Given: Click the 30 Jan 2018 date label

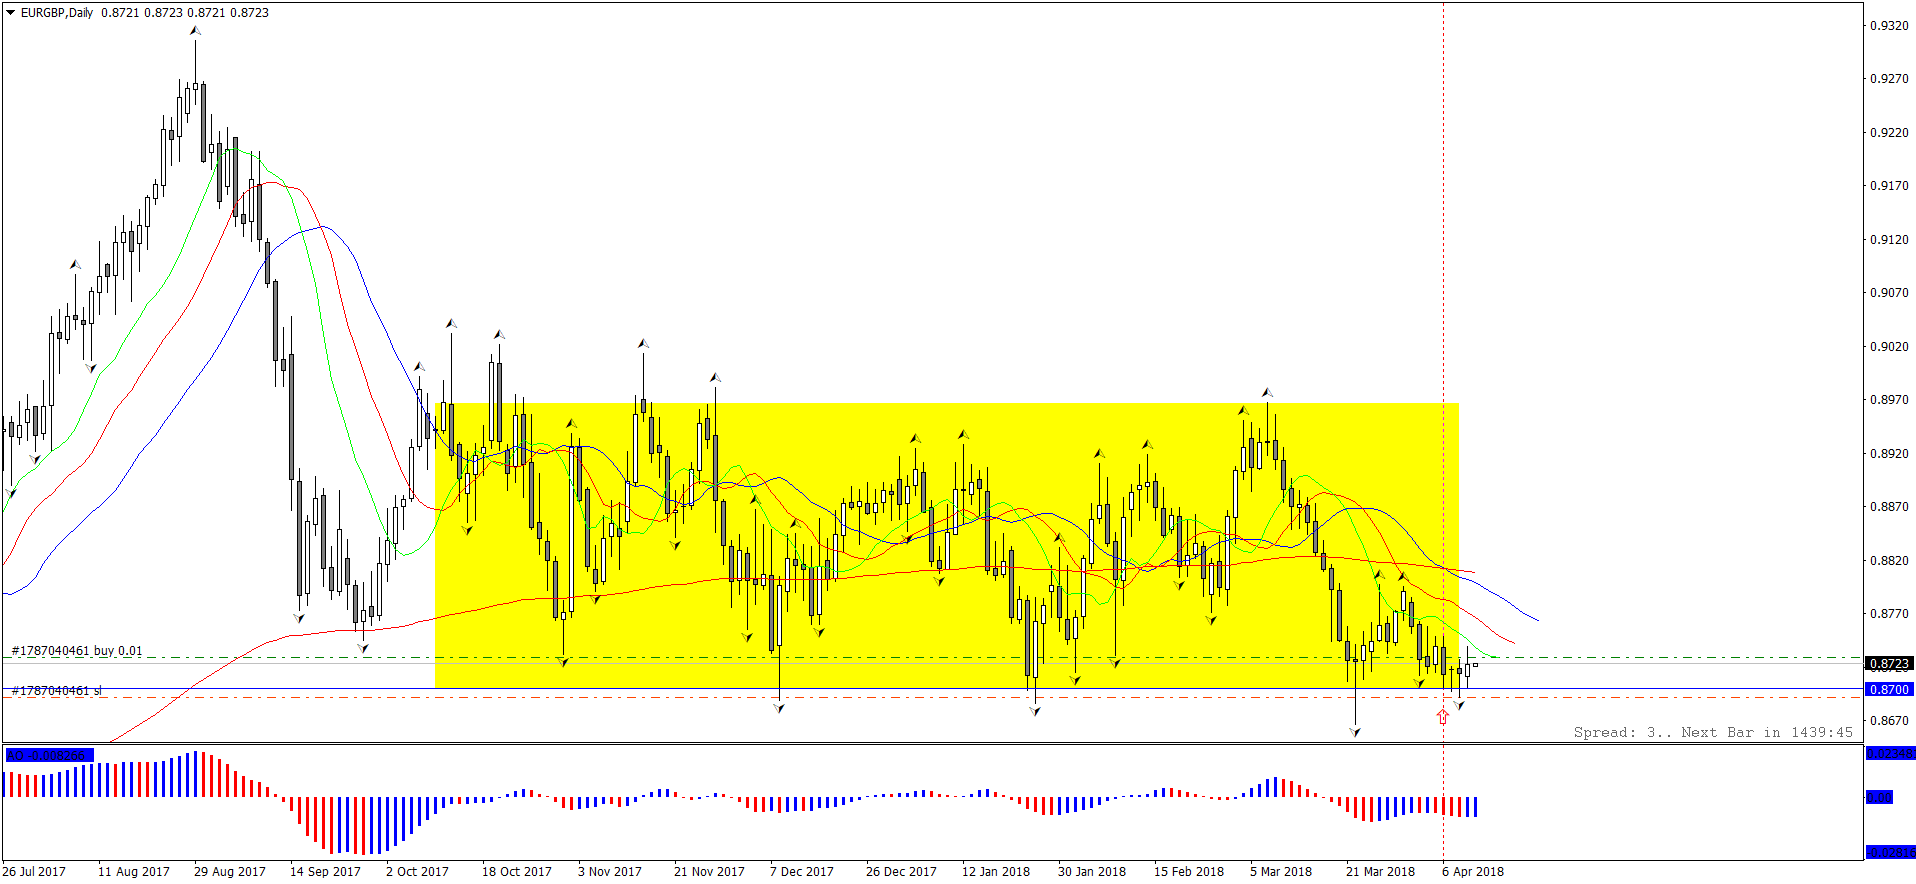Looking at the screenshot, I should tap(1092, 872).
